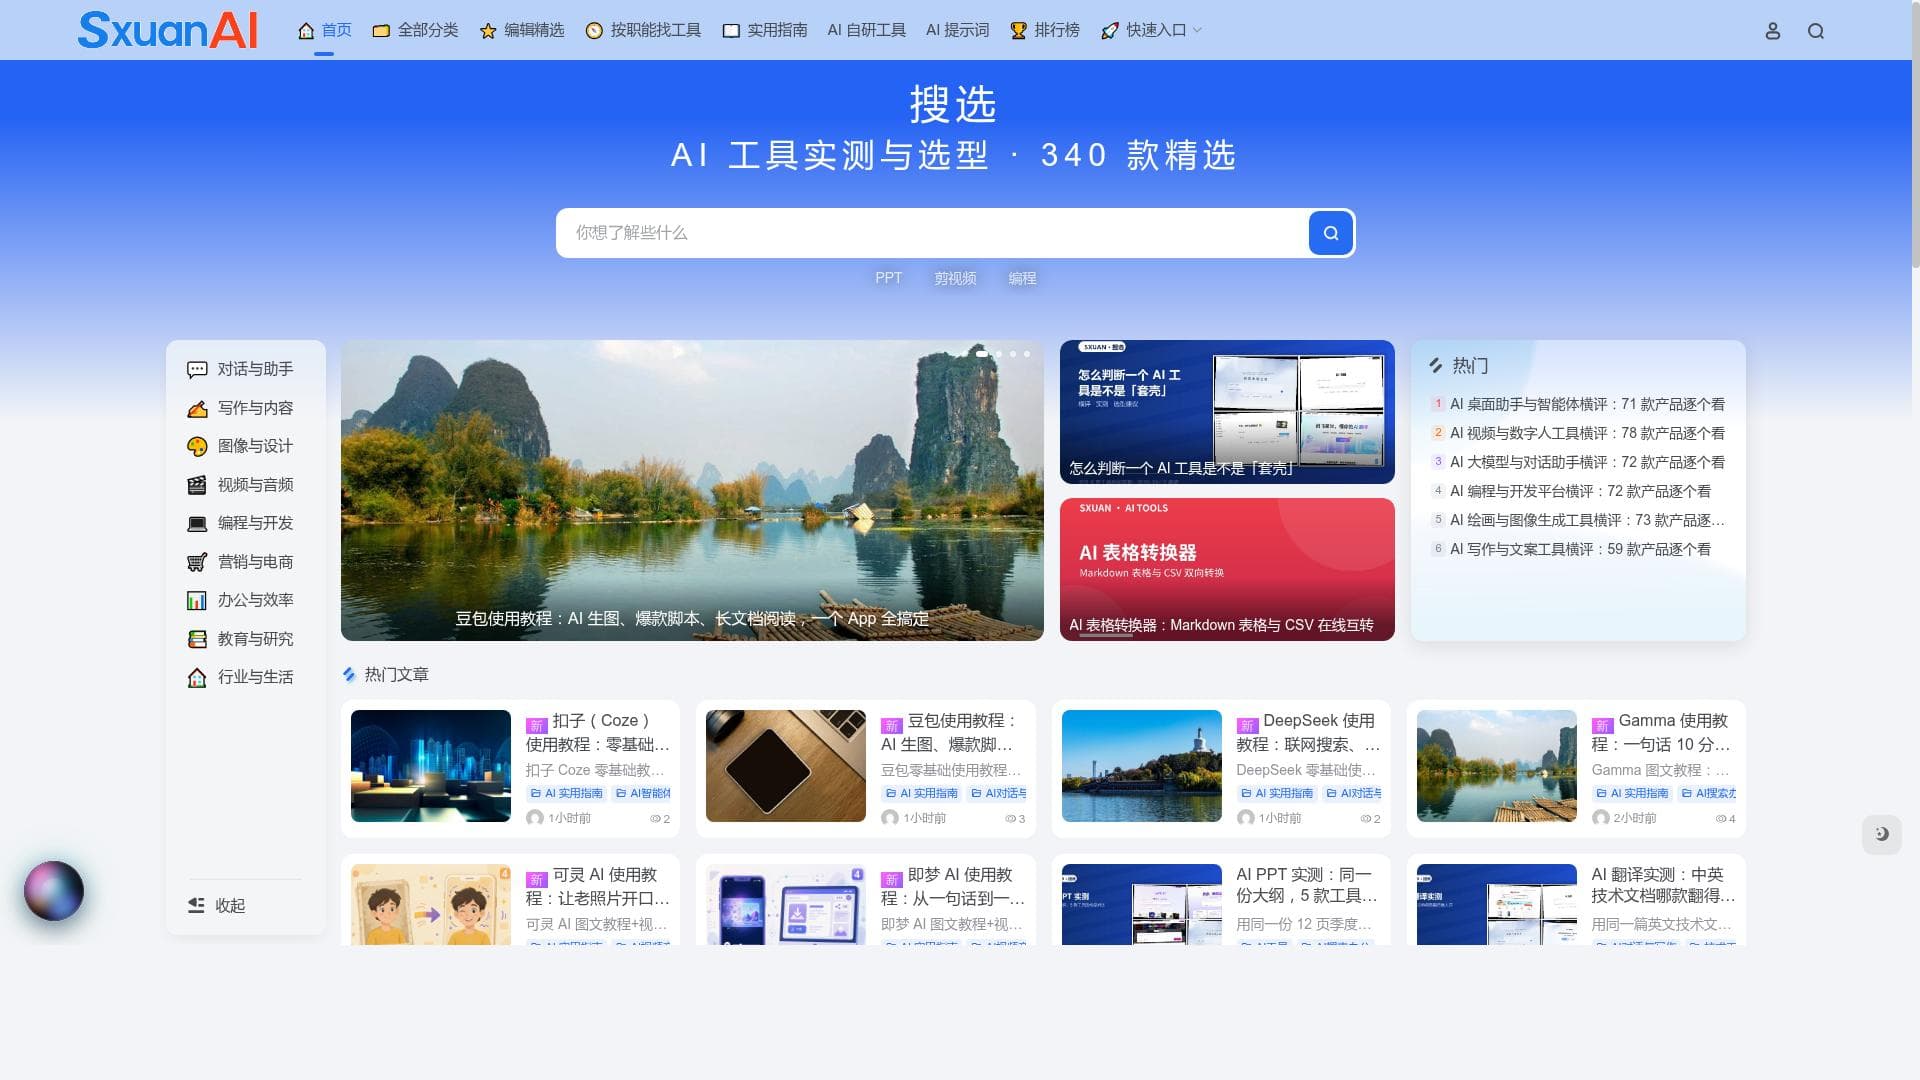Screen dimensions: 1920x1080
Task: Go to 首页 nav tab
Action: [x=325, y=30]
